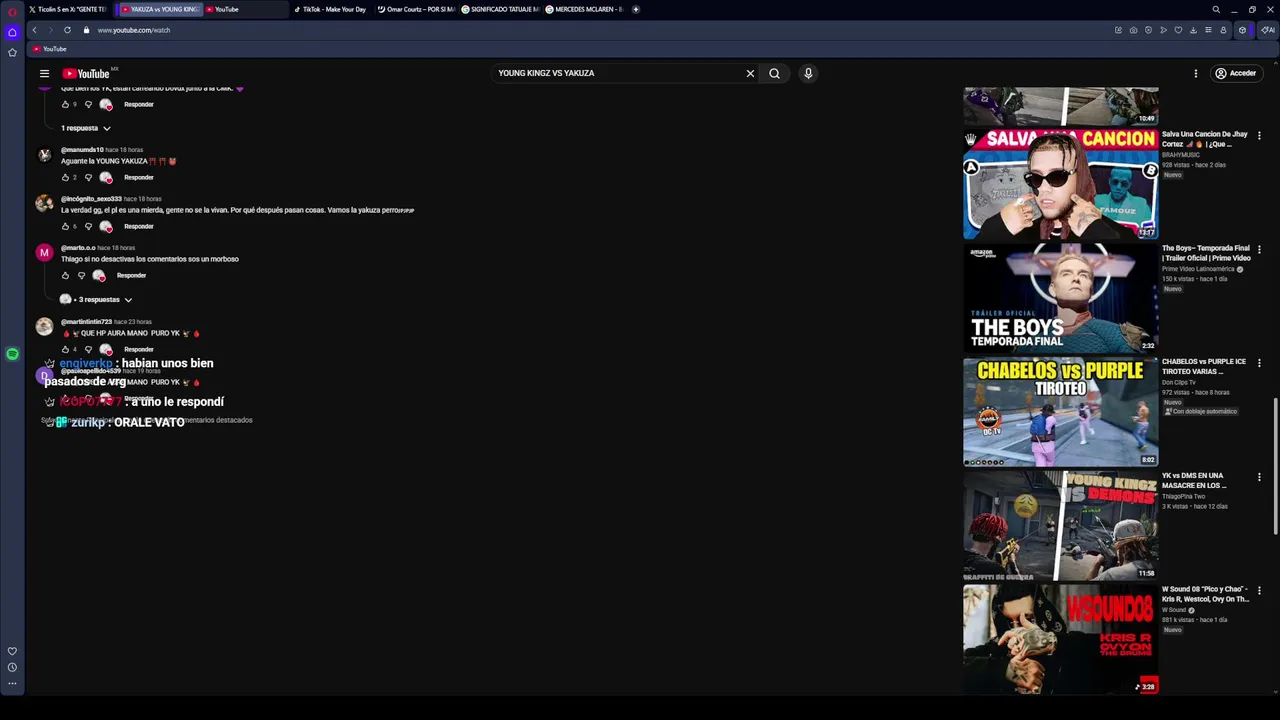The height and width of the screenshot is (720, 1280).
Task: Open the browser profile icon
Action: click(x=1223, y=30)
